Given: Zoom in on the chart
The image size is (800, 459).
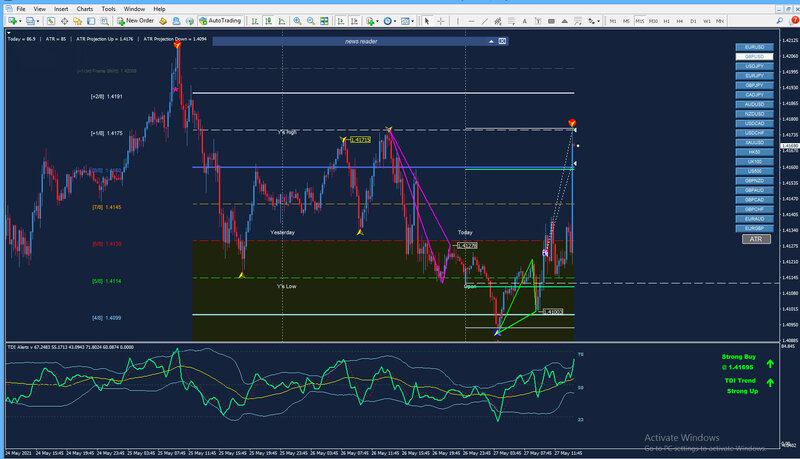Looking at the screenshot, I should point(297,21).
